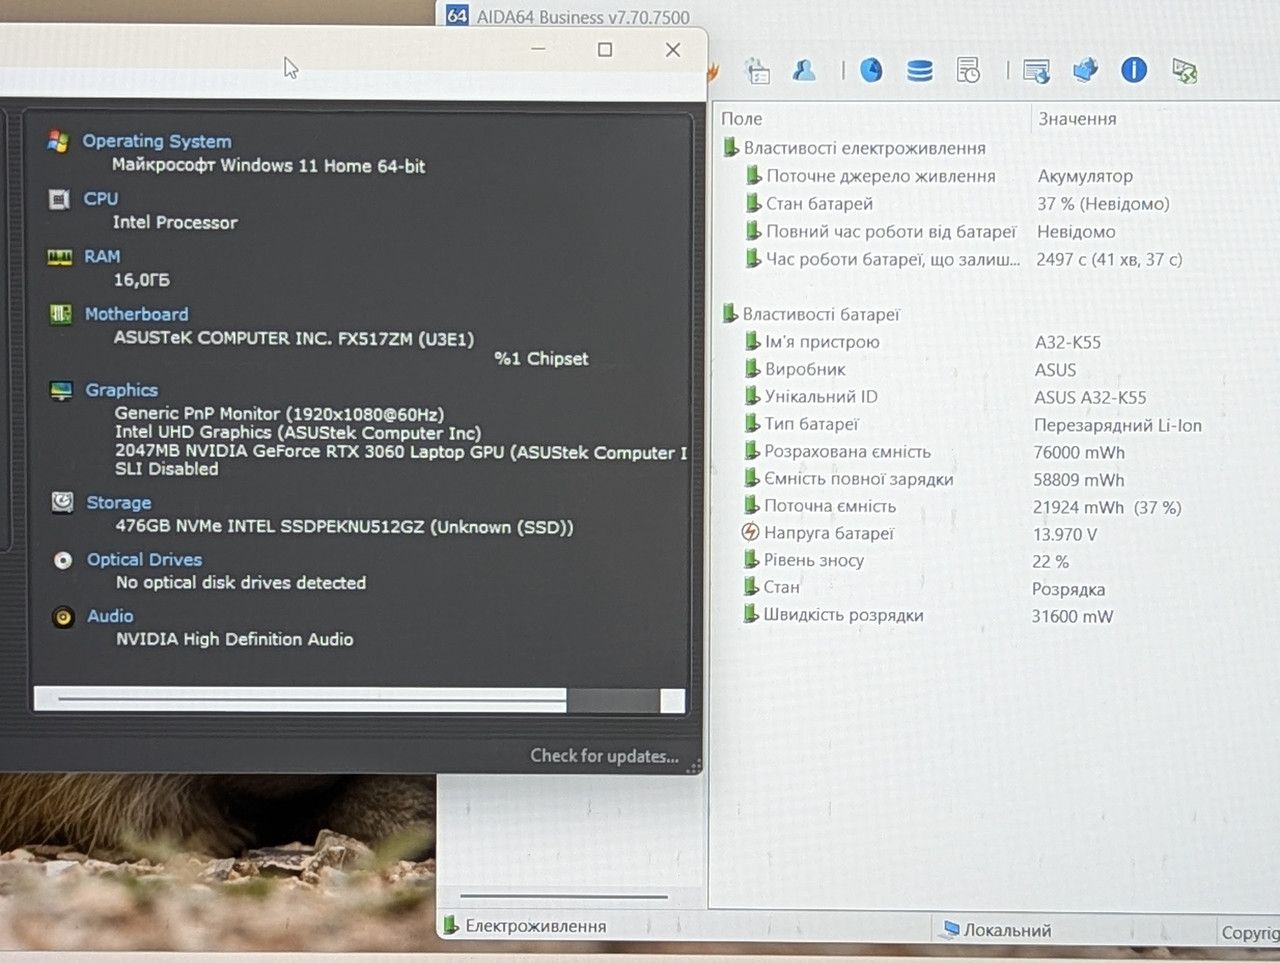1280x963 pixels.
Task: Click the document with clock icon
Action: tap(968, 70)
